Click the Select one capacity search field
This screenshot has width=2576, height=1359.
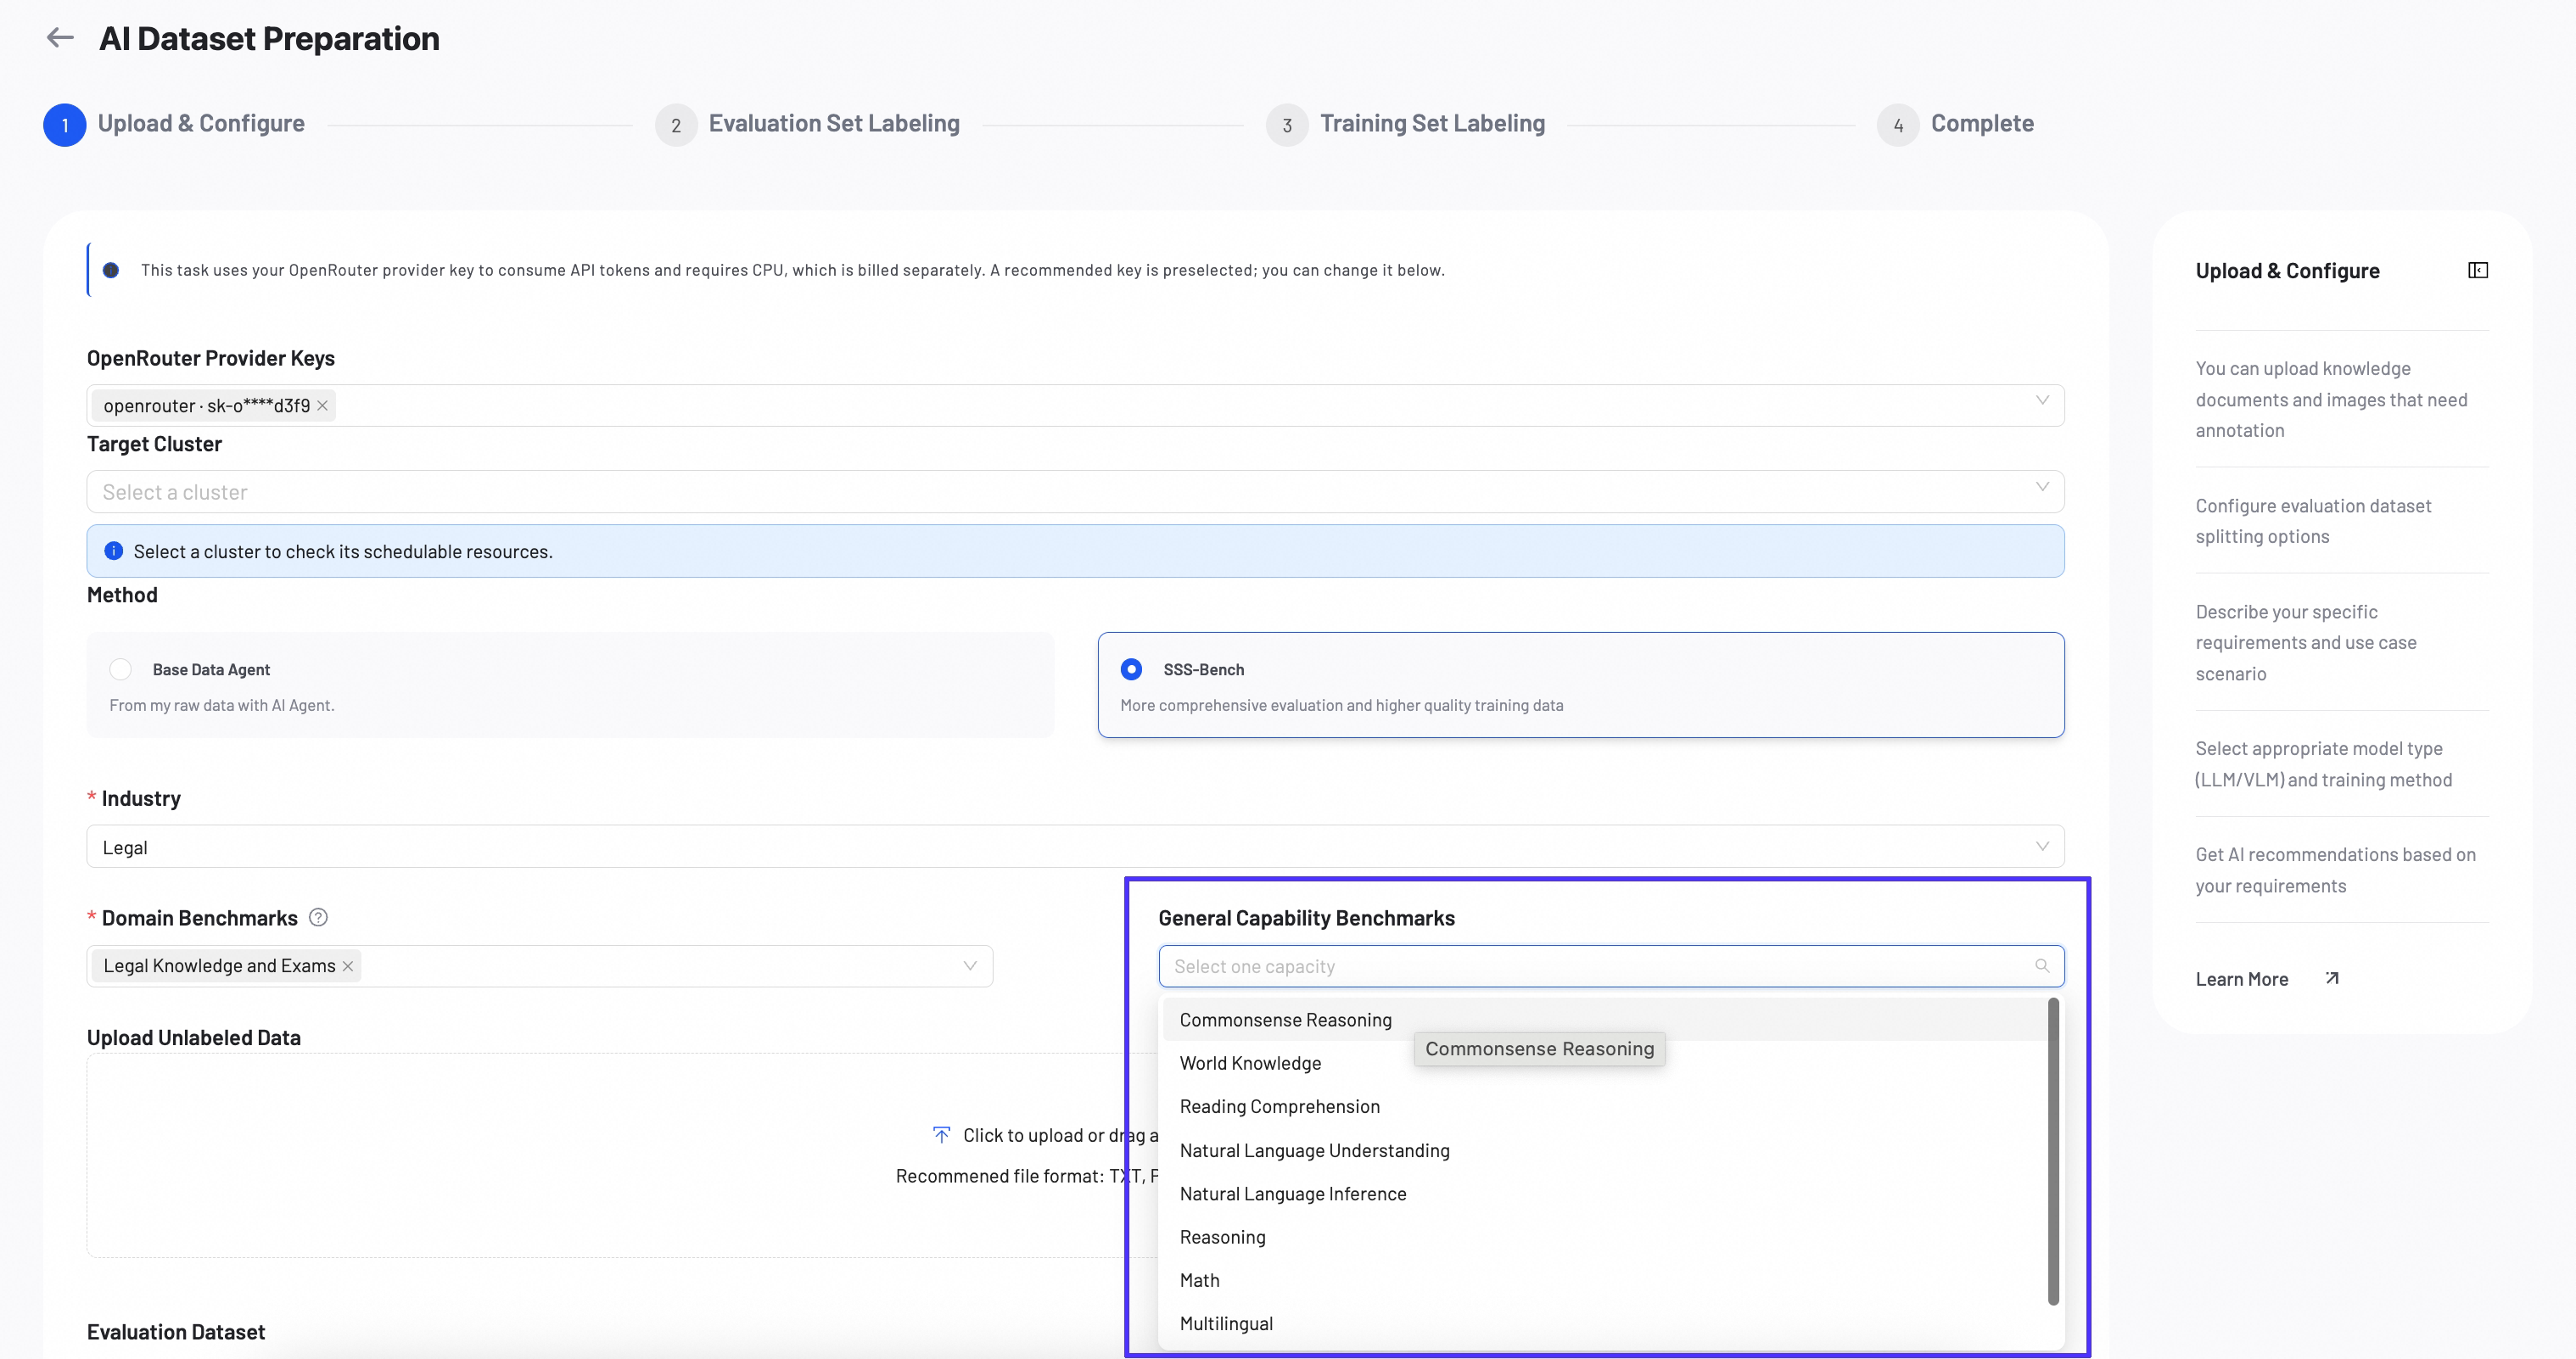pyautogui.click(x=1610, y=966)
